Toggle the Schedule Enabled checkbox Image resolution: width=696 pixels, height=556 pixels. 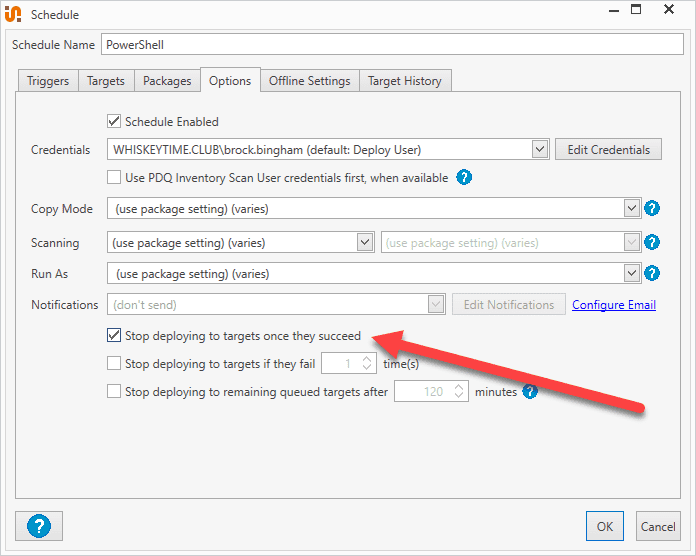[x=114, y=121]
